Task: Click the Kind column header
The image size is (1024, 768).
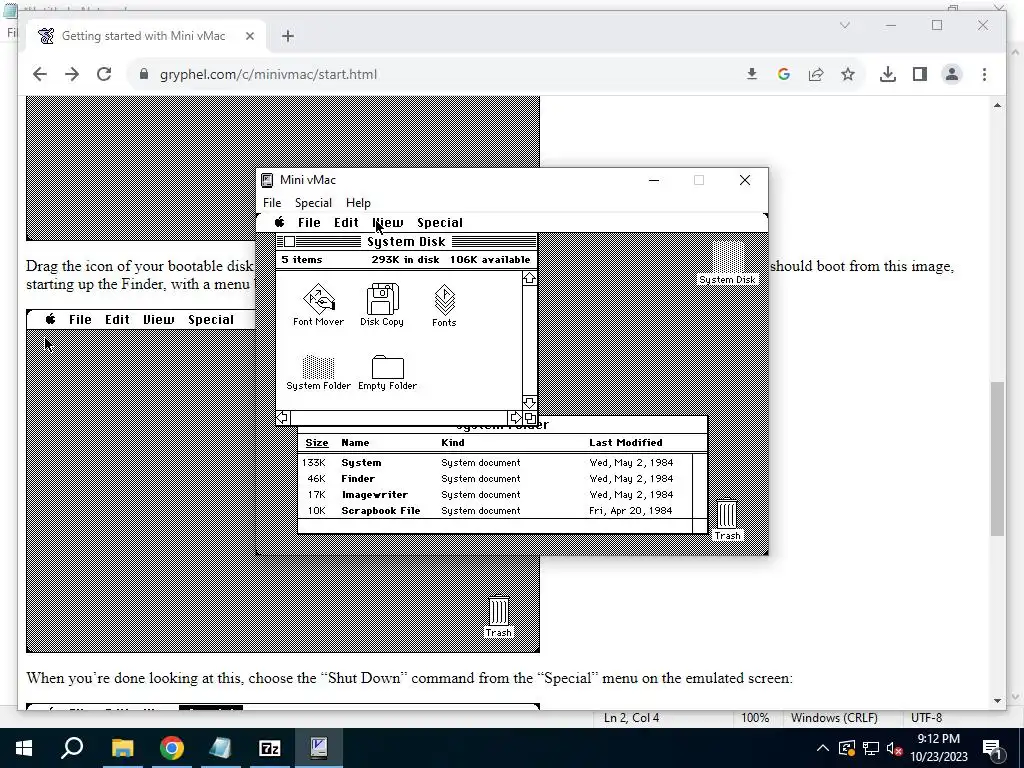Action: pyautogui.click(x=453, y=443)
